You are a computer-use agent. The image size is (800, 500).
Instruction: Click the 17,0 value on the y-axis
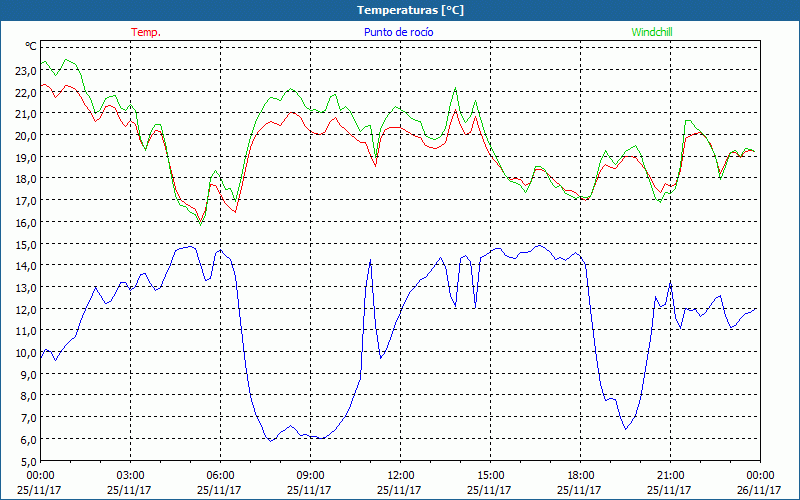(x=26, y=201)
